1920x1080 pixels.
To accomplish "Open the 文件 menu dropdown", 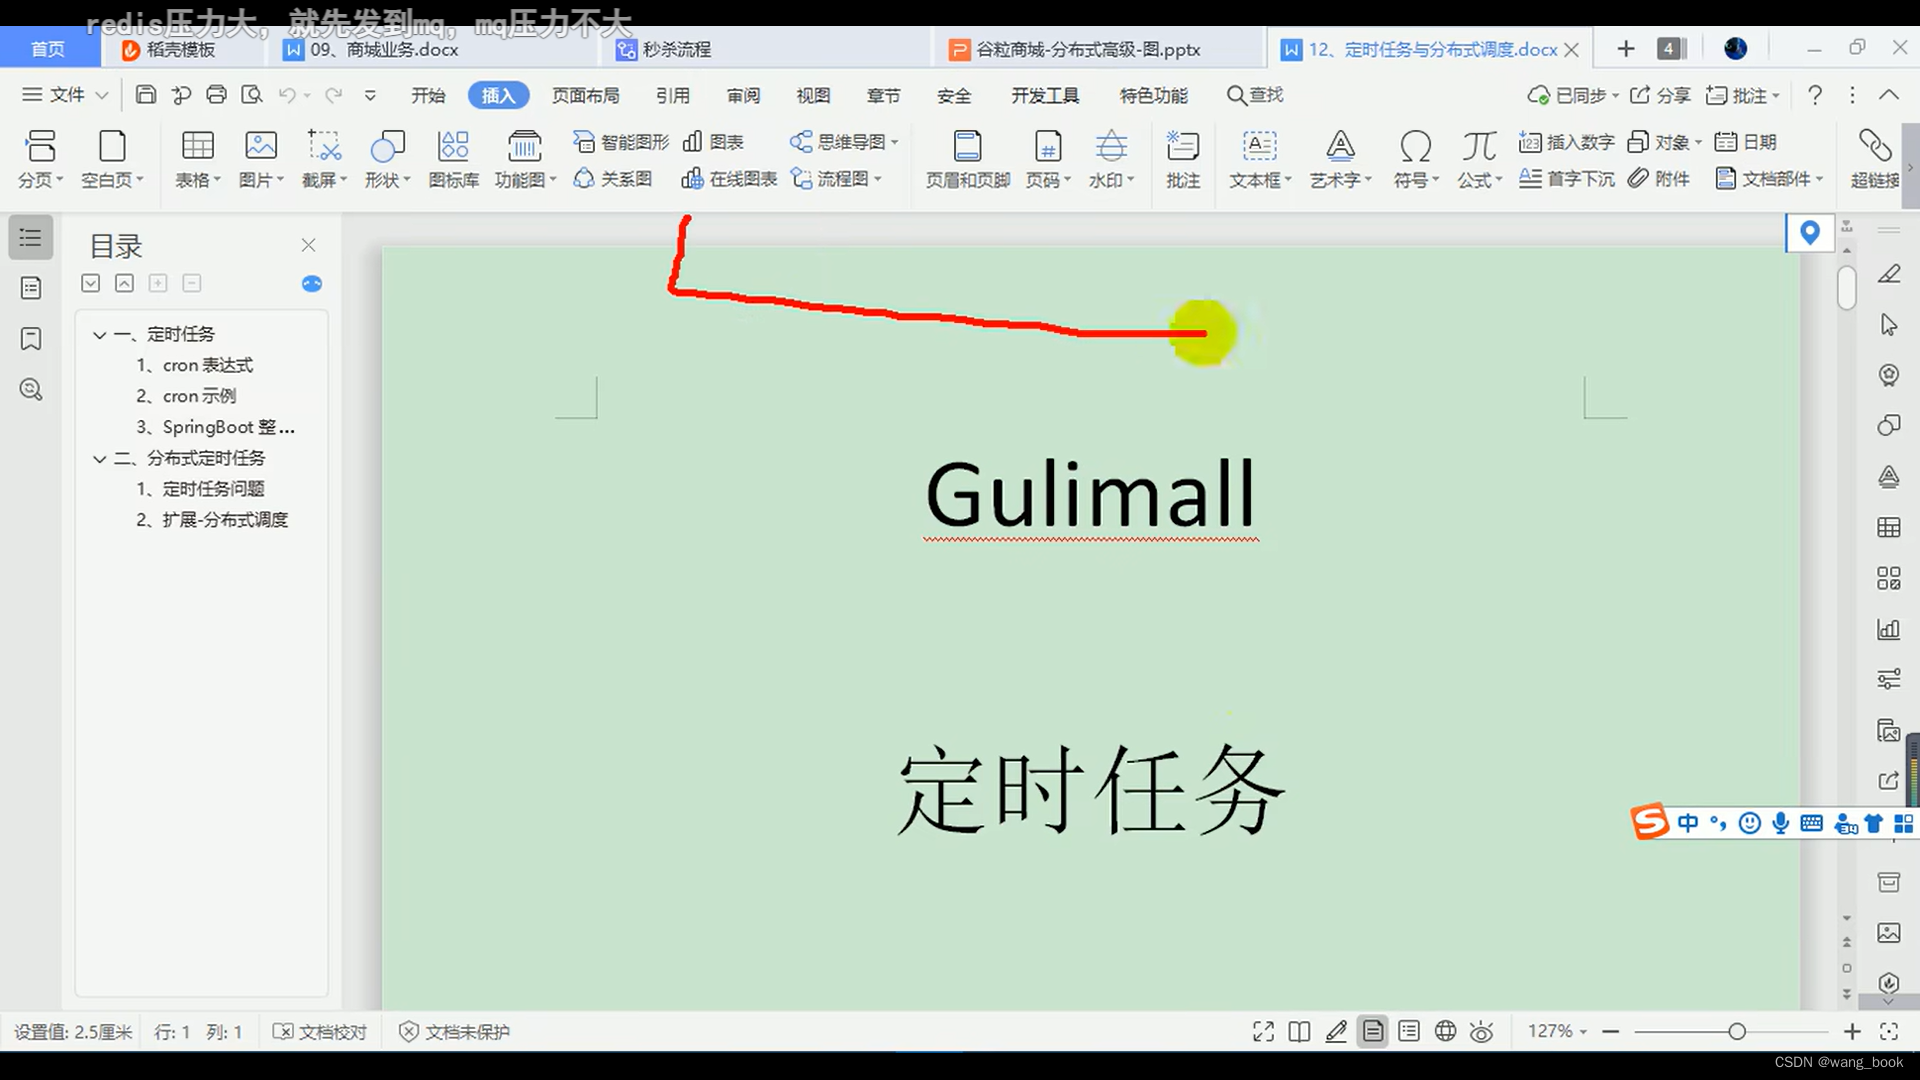I will coord(65,95).
